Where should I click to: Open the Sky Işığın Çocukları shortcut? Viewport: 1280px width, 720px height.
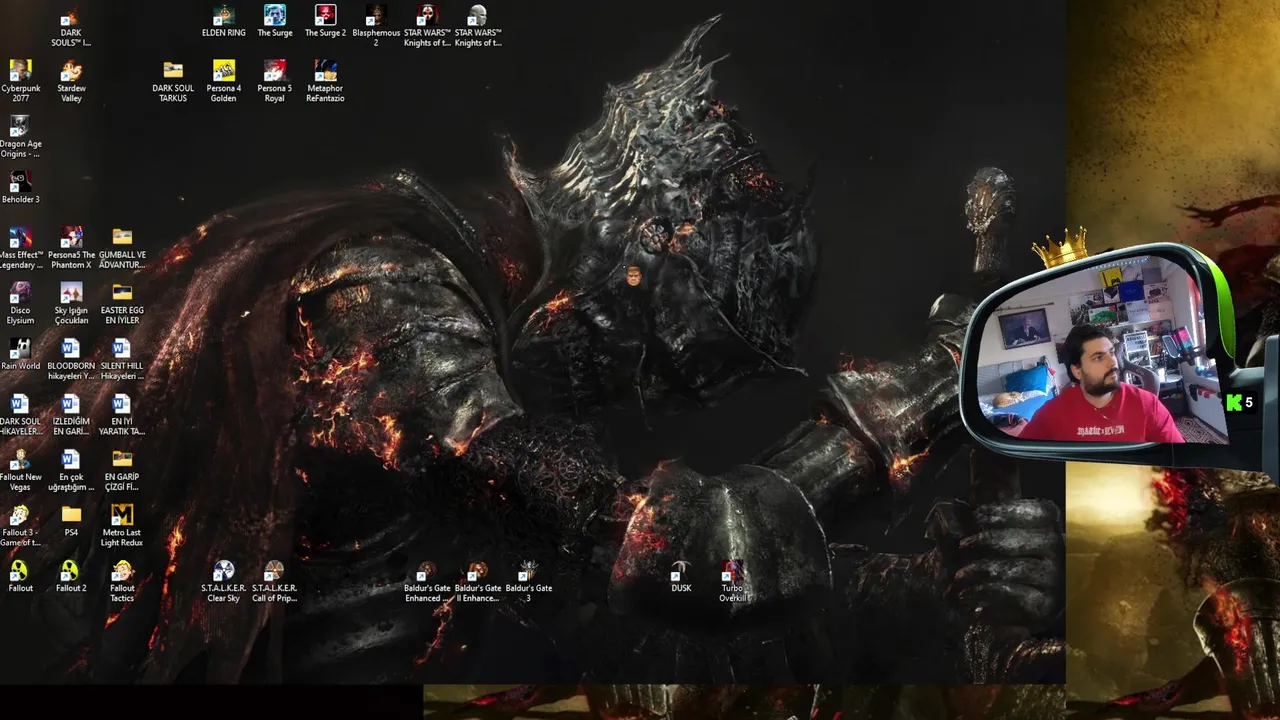pyautogui.click(x=71, y=304)
